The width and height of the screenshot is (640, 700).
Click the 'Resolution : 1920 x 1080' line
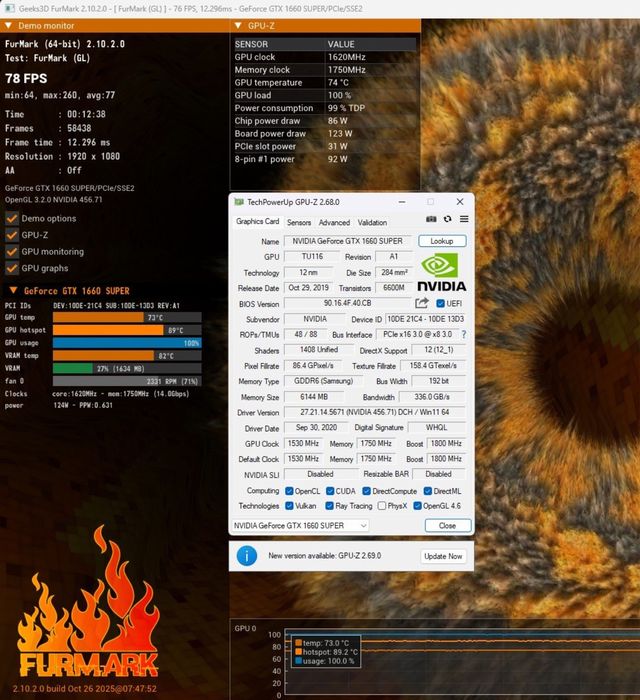tap(62, 156)
